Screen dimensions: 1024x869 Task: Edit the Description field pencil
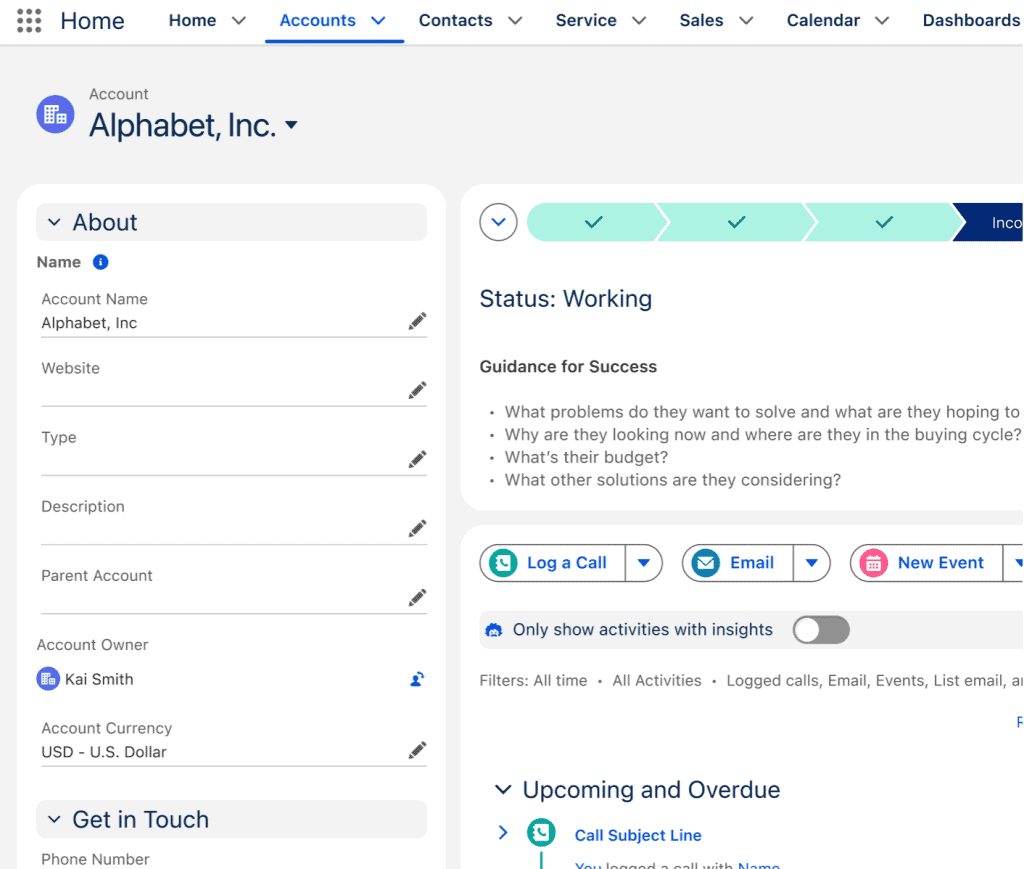click(x=417, y=528)
